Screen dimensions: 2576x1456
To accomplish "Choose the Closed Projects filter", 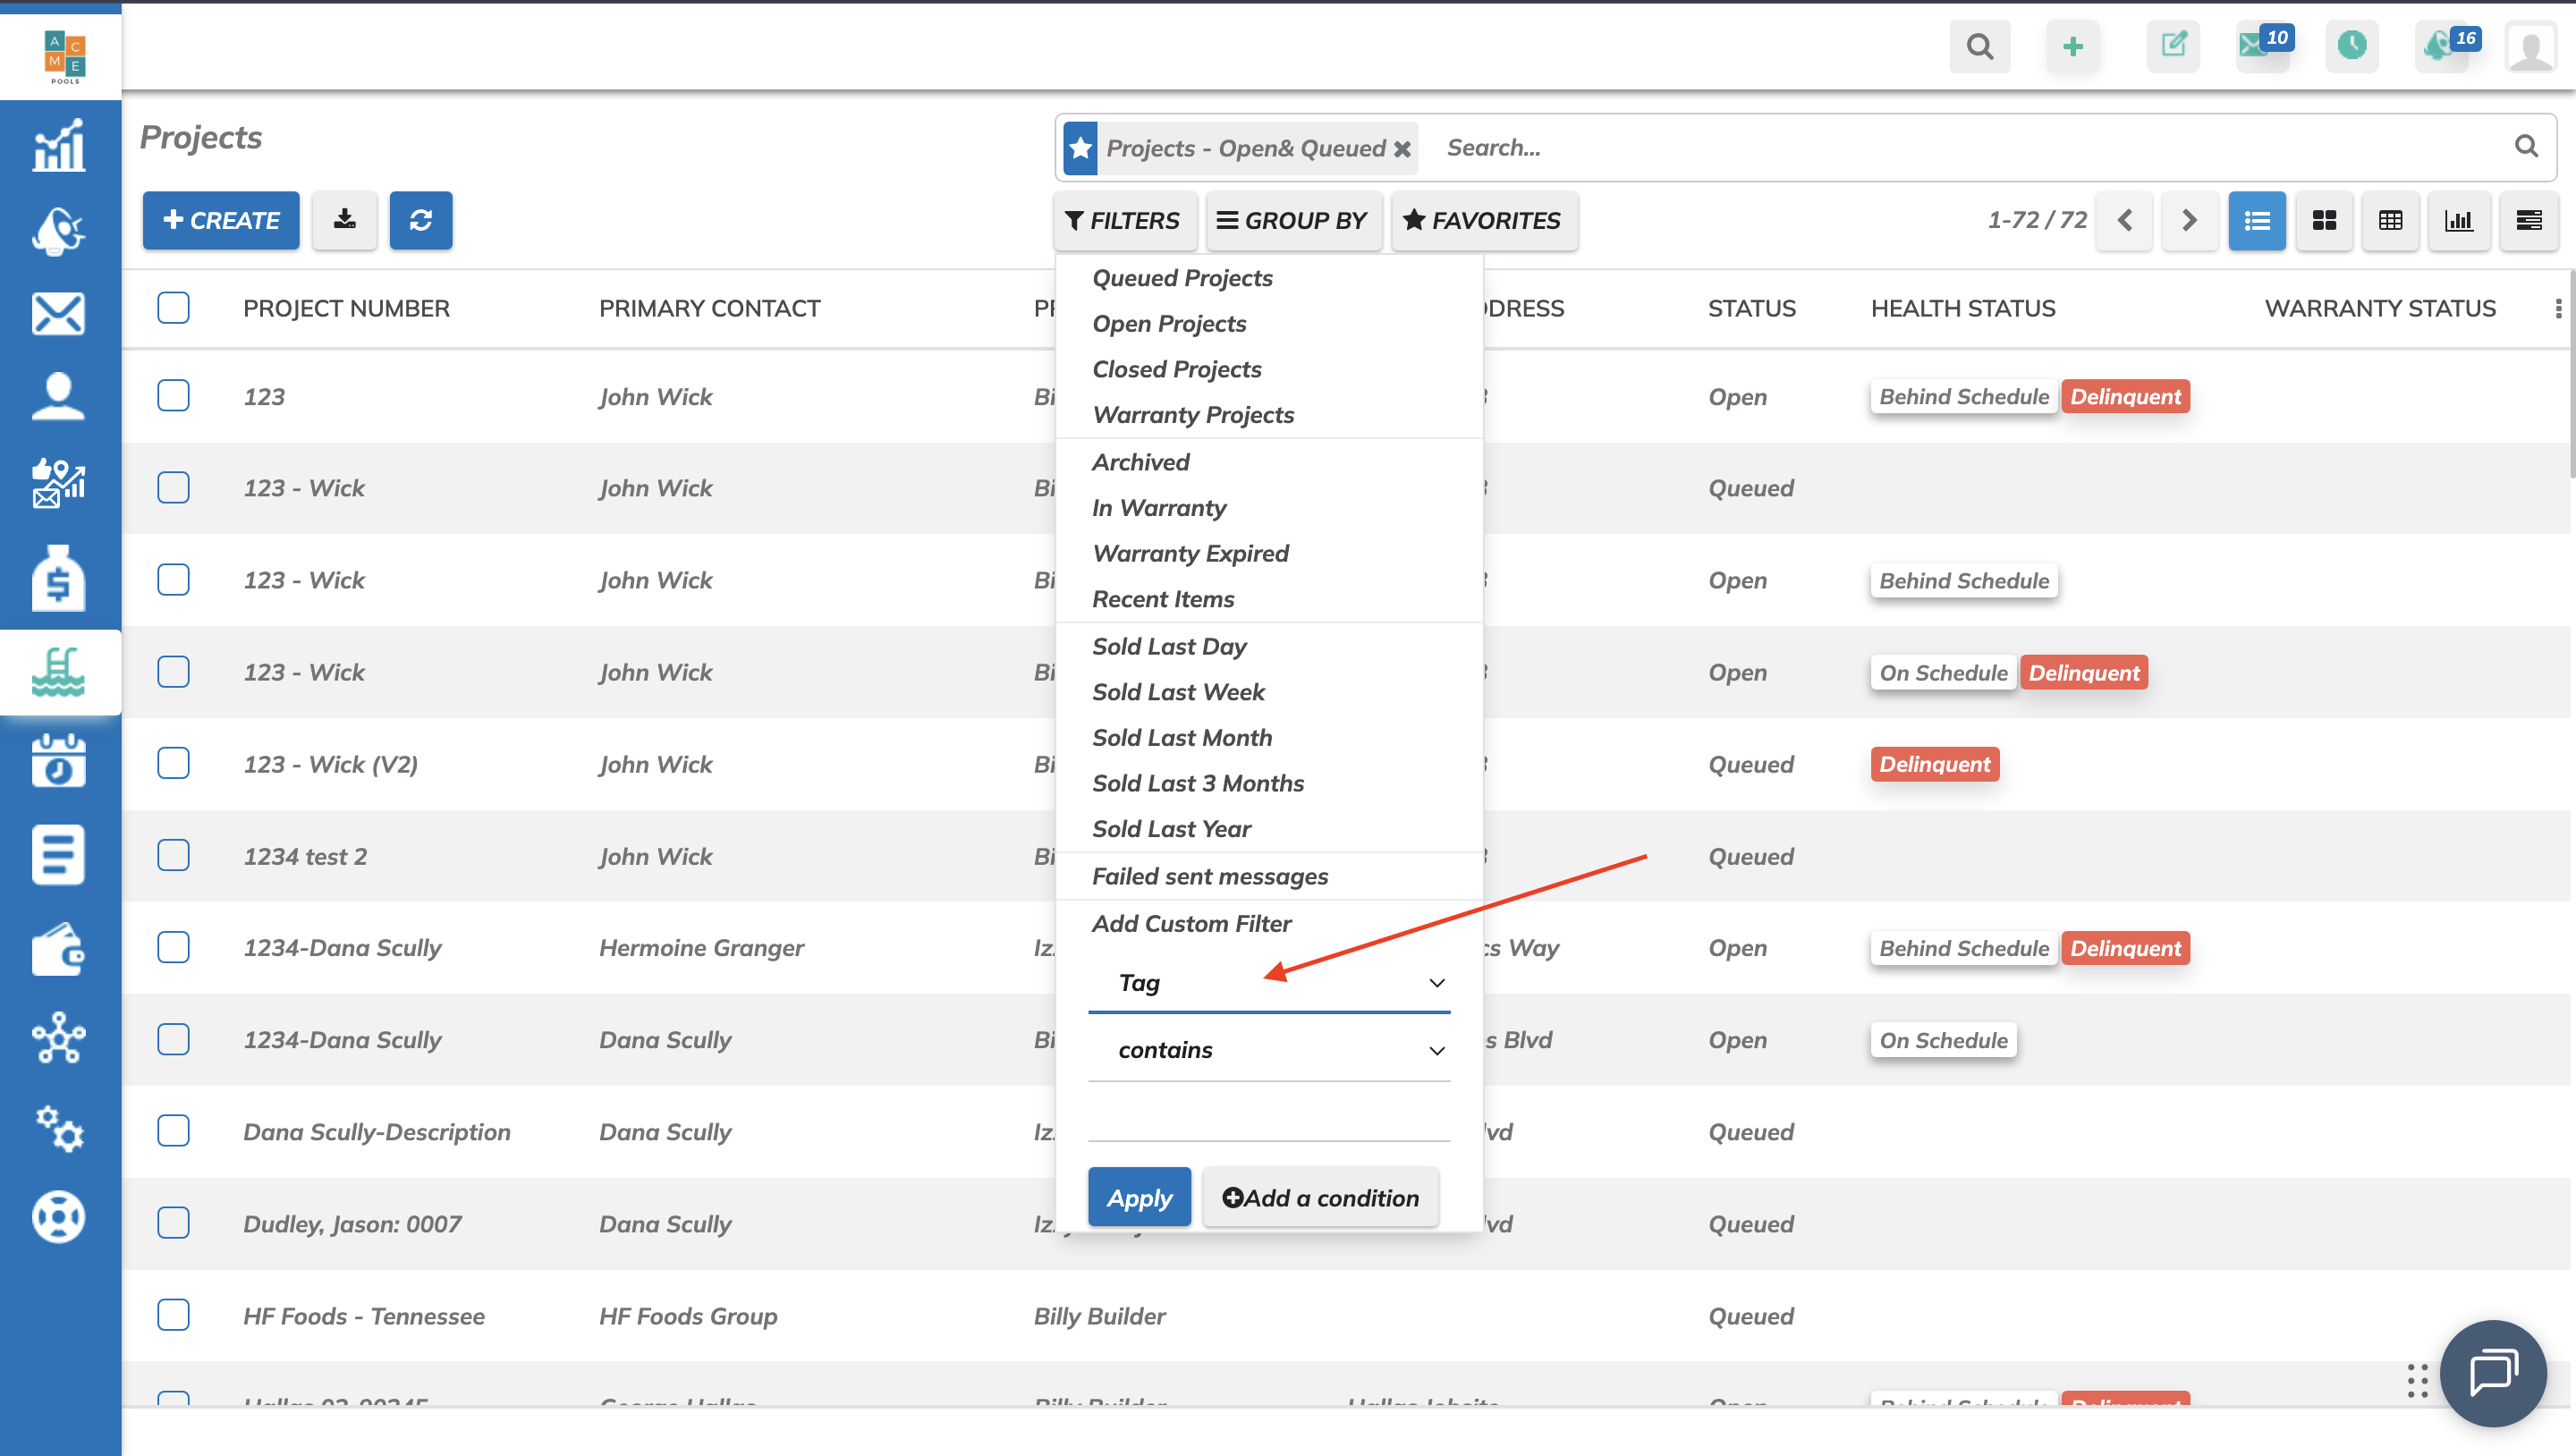I will click(x=1176, y=369).
